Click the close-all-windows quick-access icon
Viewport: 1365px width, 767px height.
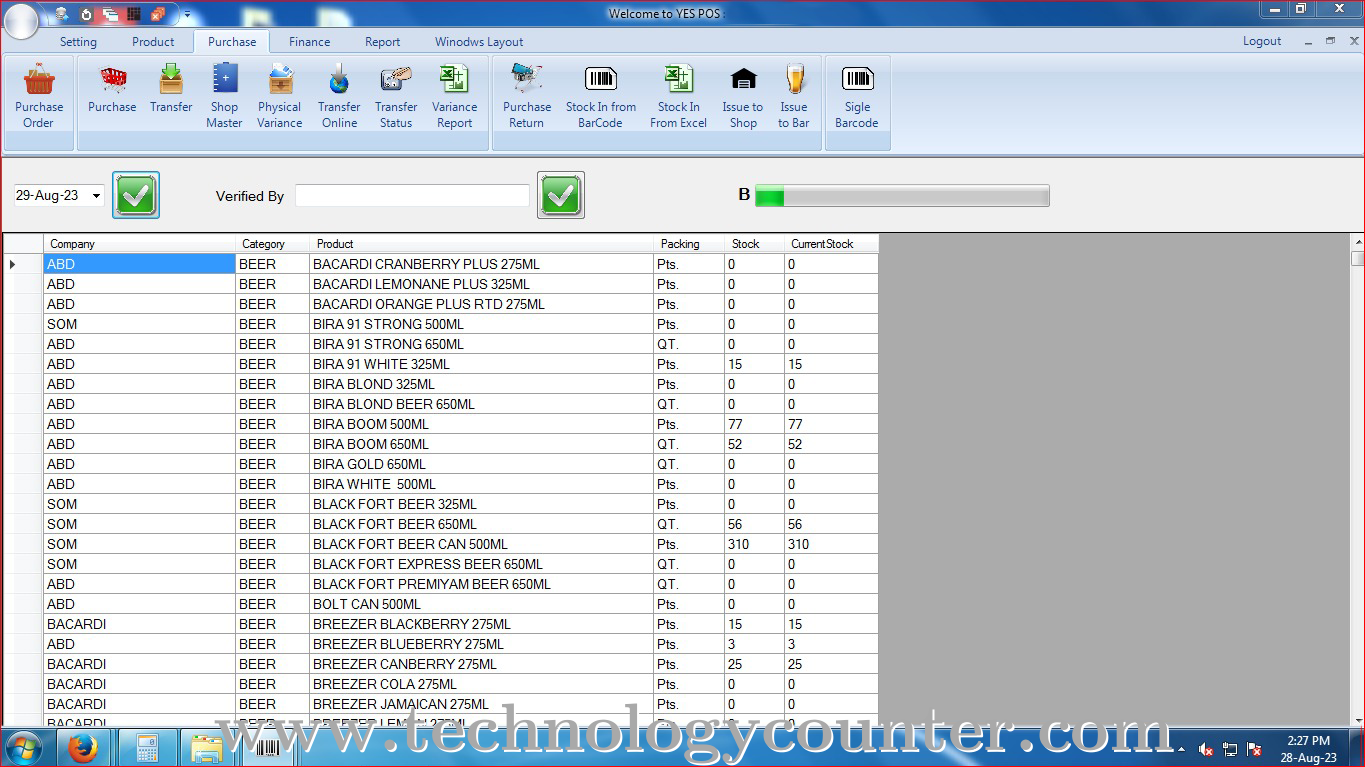(157, 14)
